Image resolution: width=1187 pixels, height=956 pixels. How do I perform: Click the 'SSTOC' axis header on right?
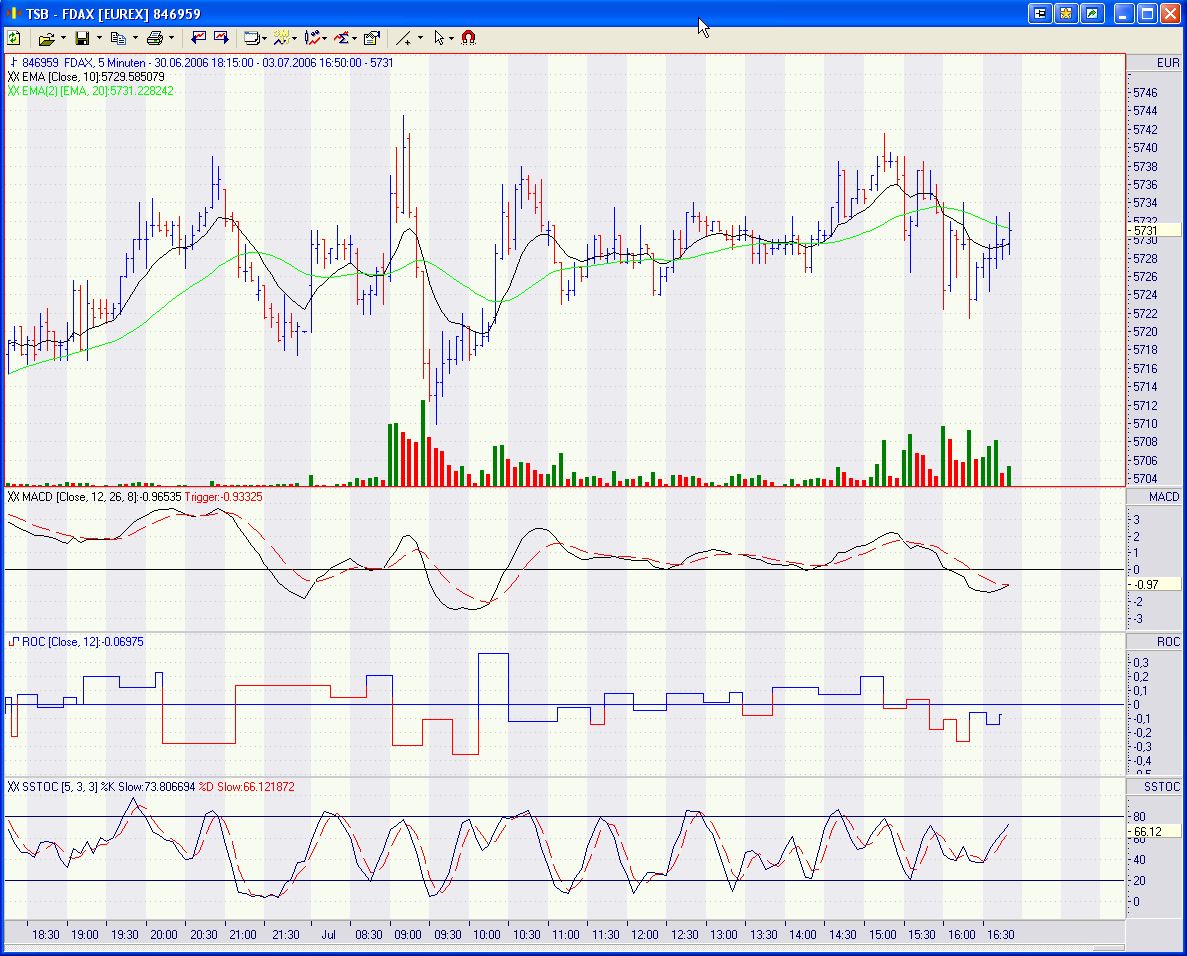1162,786
